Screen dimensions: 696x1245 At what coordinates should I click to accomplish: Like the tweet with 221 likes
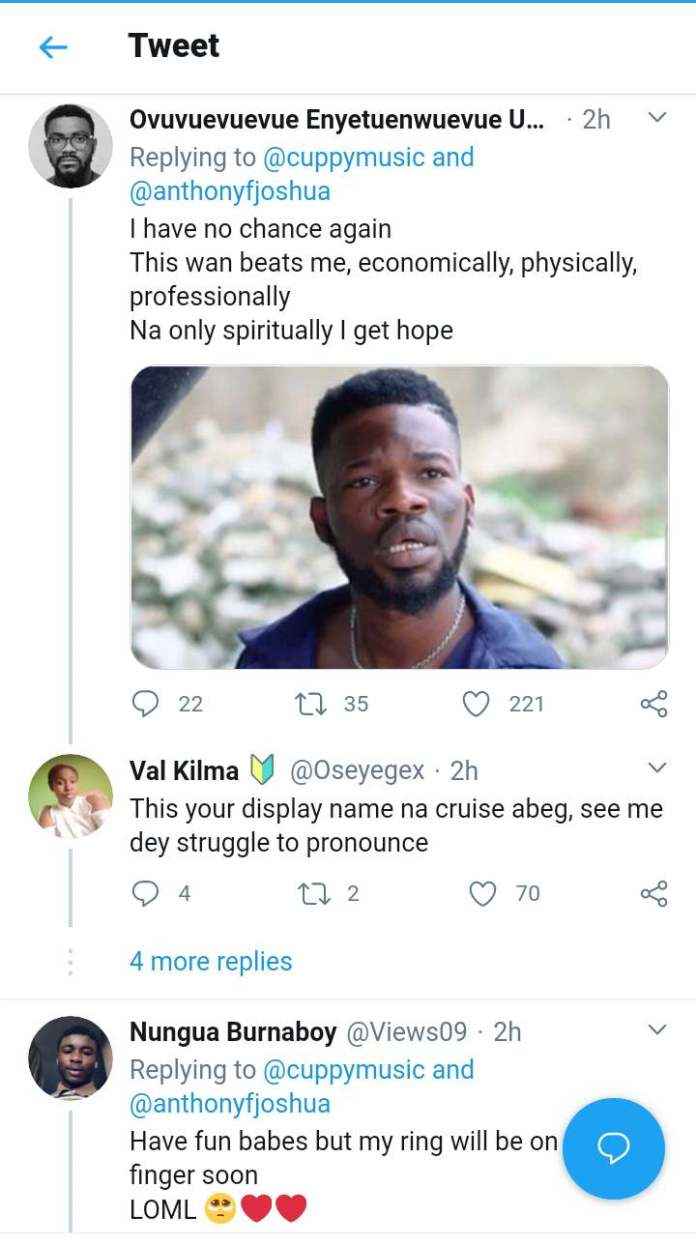click(x=478, y=704)
